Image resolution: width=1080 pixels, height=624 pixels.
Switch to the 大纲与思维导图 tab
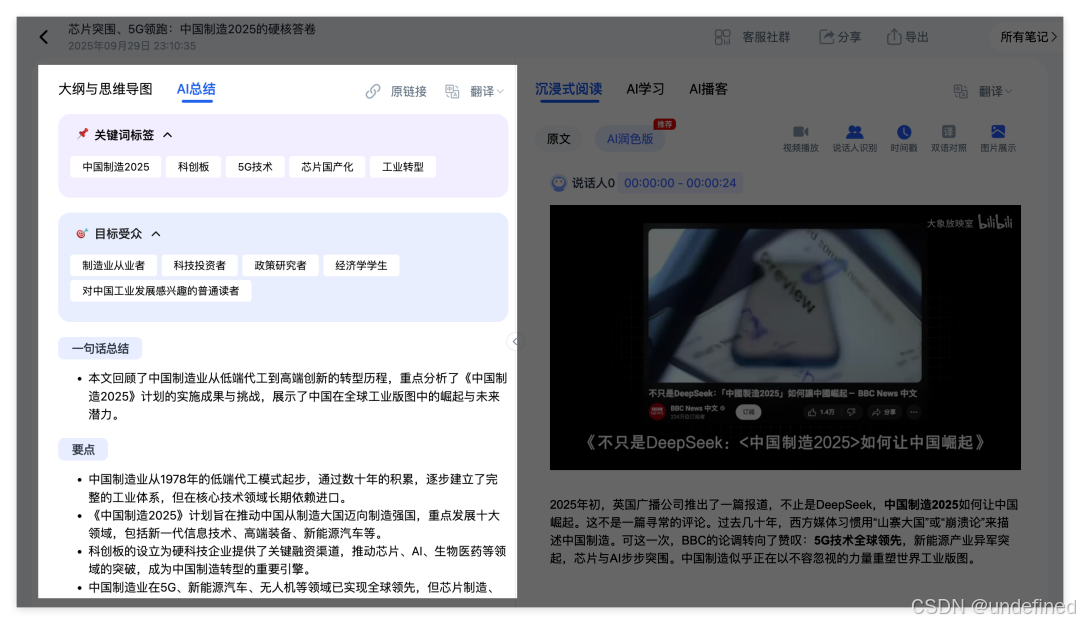[105, 90]
